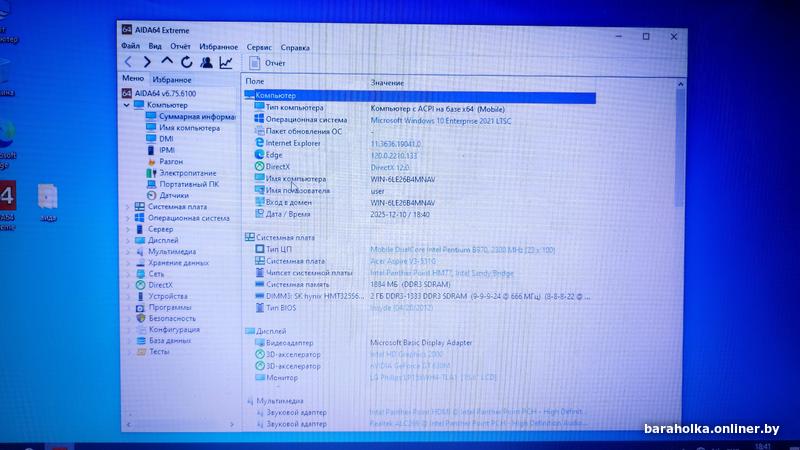Go forward with the right arrow toolbar icon
This screenshot has height=450, width=800.
147,62
